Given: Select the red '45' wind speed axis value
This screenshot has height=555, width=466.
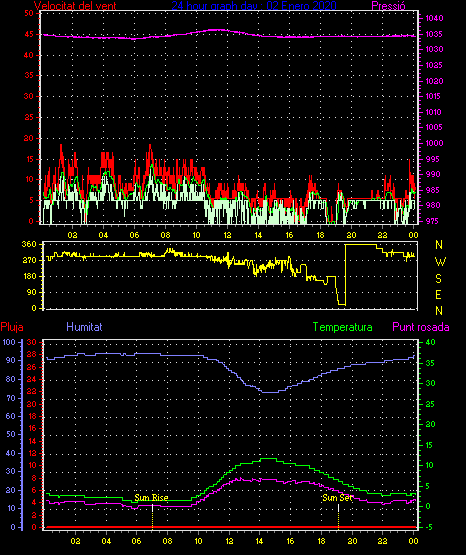Looking at the screenshot, I should click(29, 34).
